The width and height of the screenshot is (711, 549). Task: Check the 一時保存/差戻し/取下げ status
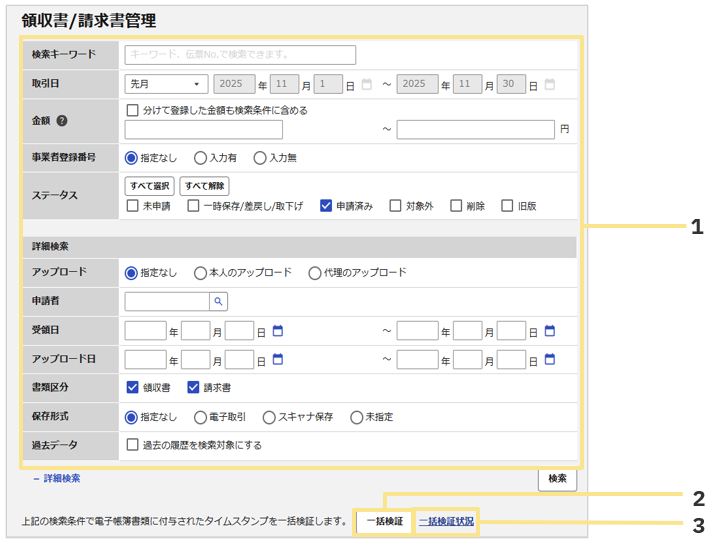tap(193, 206)
